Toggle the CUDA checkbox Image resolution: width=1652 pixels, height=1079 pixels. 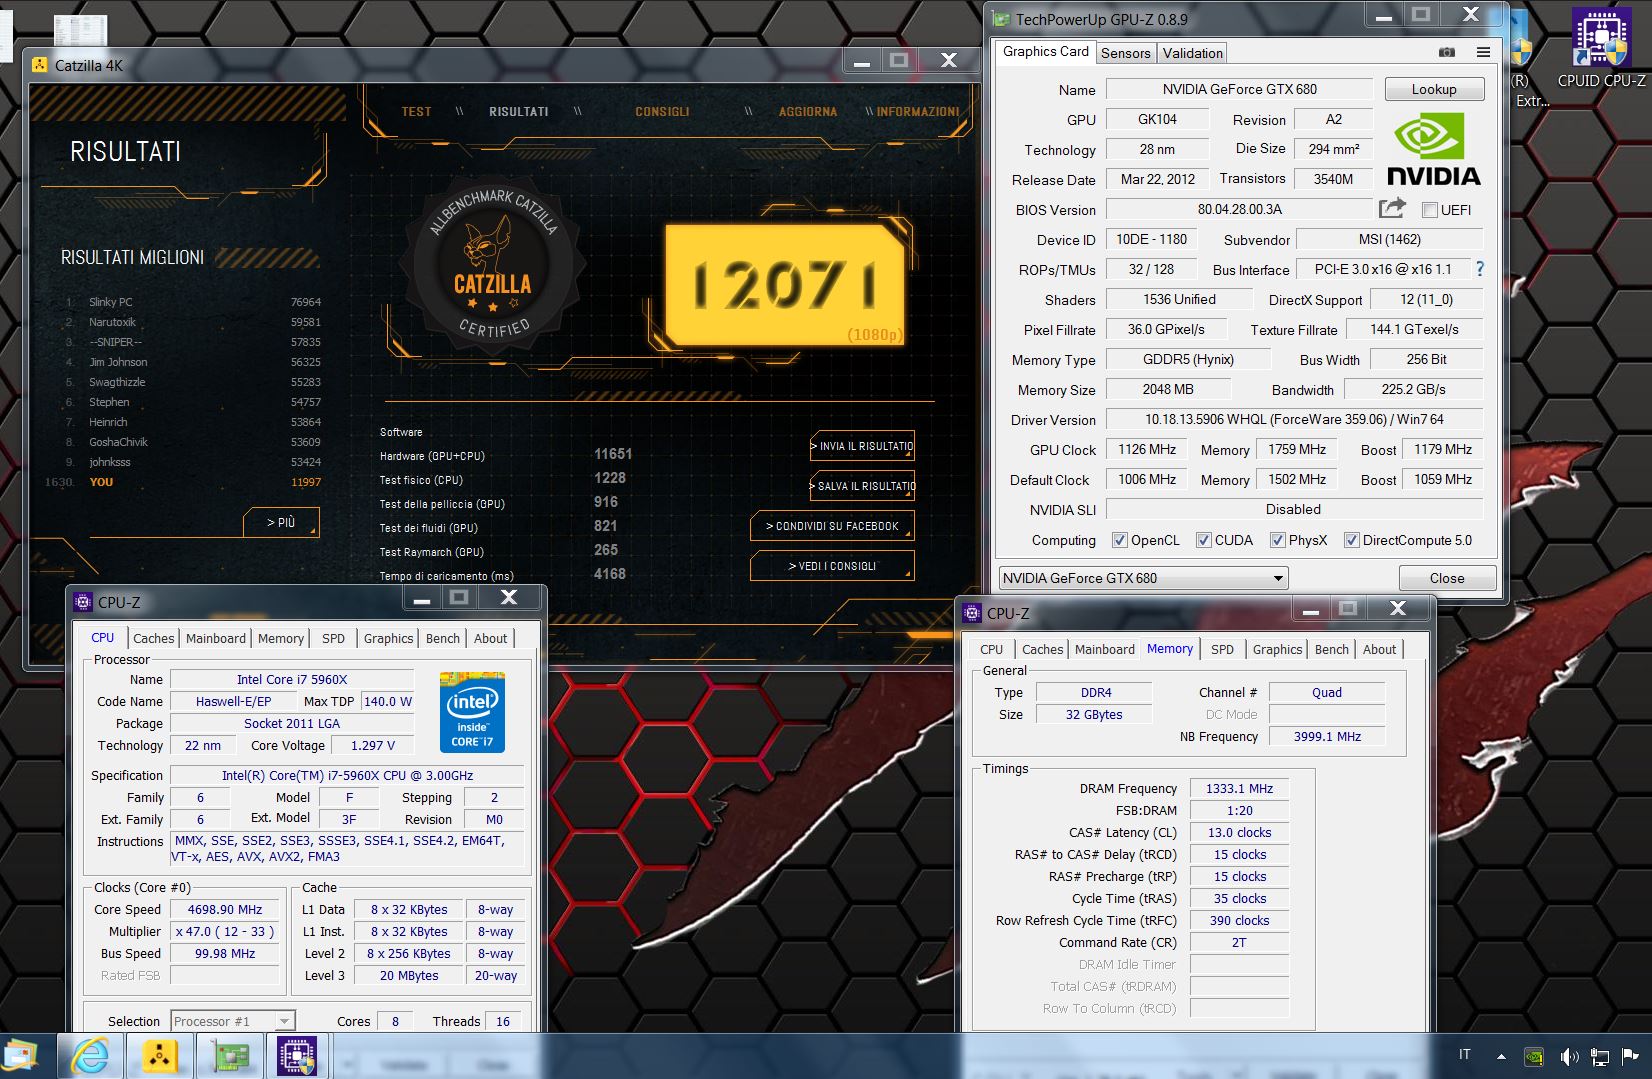point(1204,540)
